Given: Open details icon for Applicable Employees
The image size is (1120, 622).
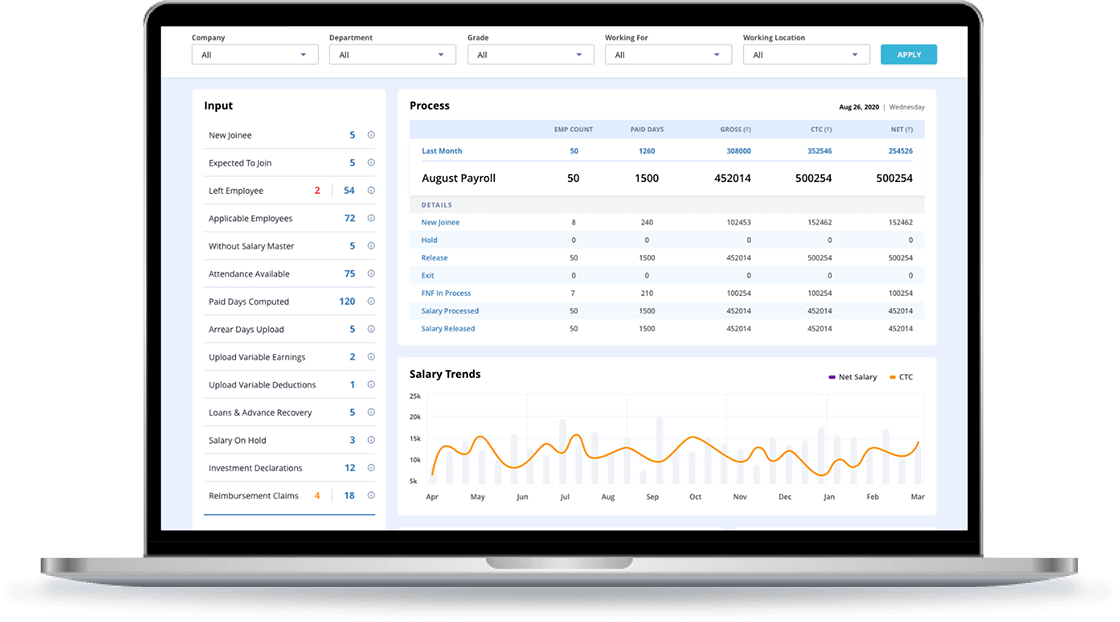Looking at the screenshot, I should click(371, 218).
